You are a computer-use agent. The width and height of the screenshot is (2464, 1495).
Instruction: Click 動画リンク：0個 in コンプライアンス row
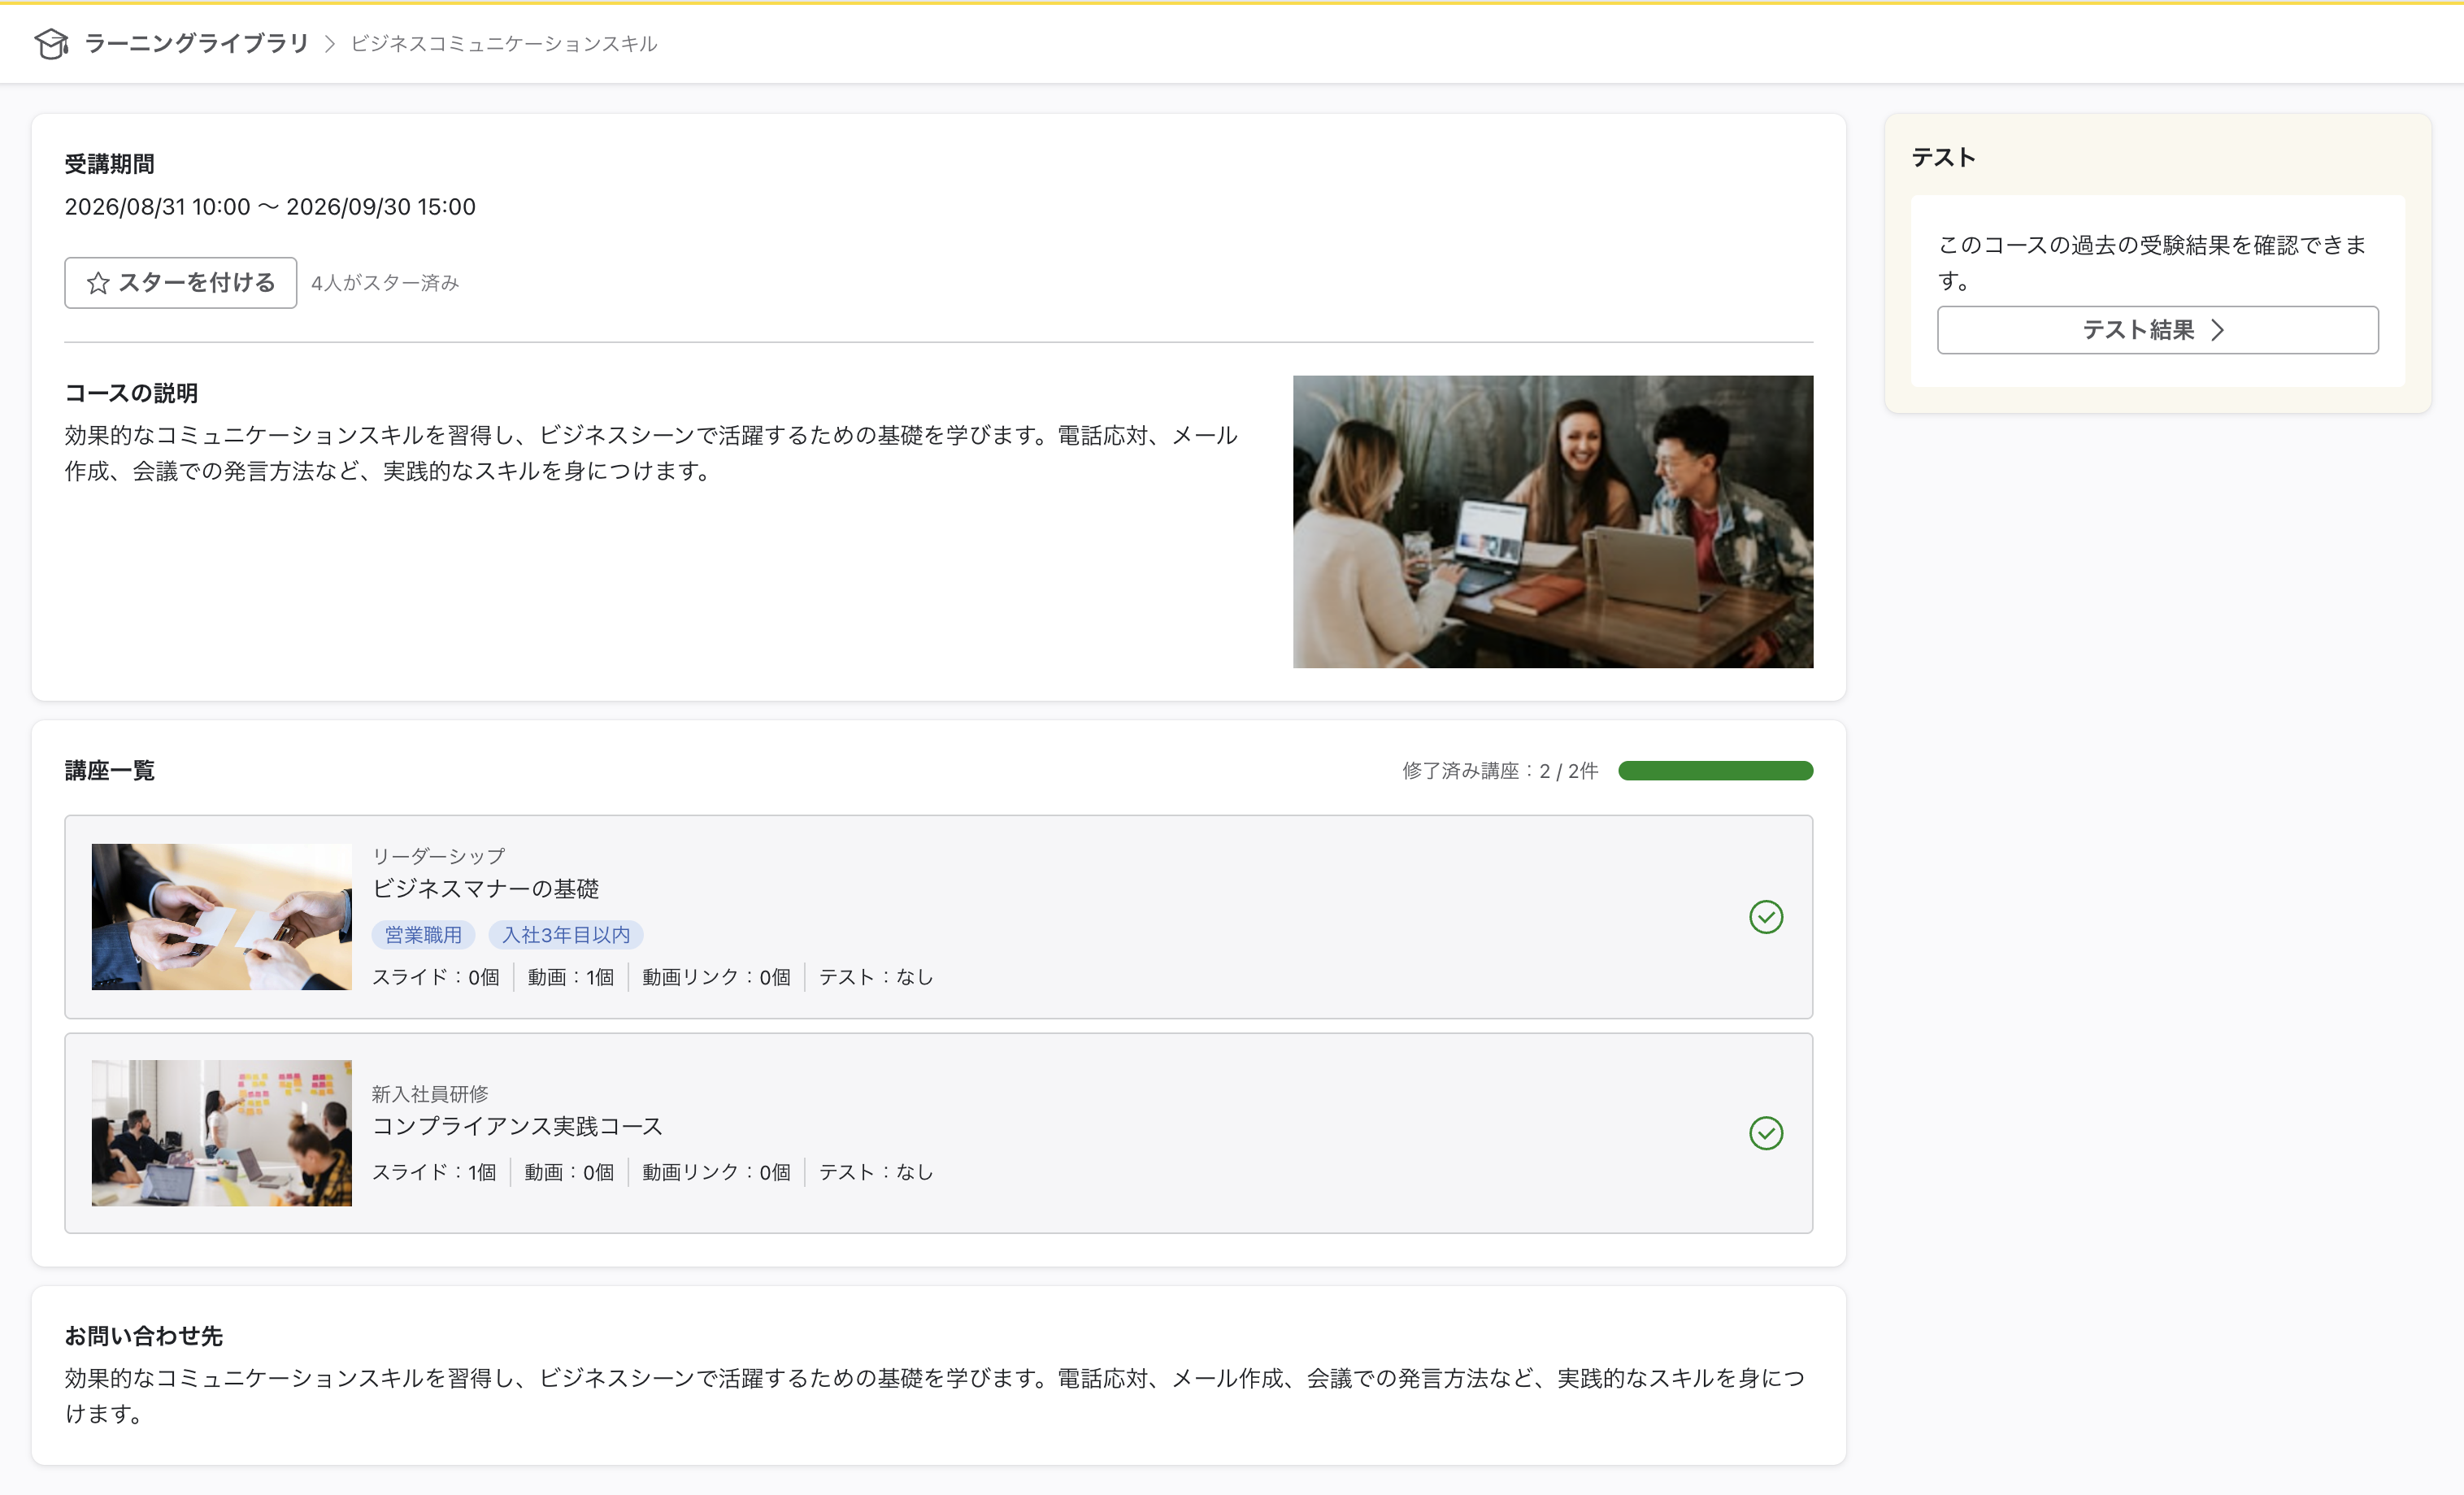click(716, 1172)
